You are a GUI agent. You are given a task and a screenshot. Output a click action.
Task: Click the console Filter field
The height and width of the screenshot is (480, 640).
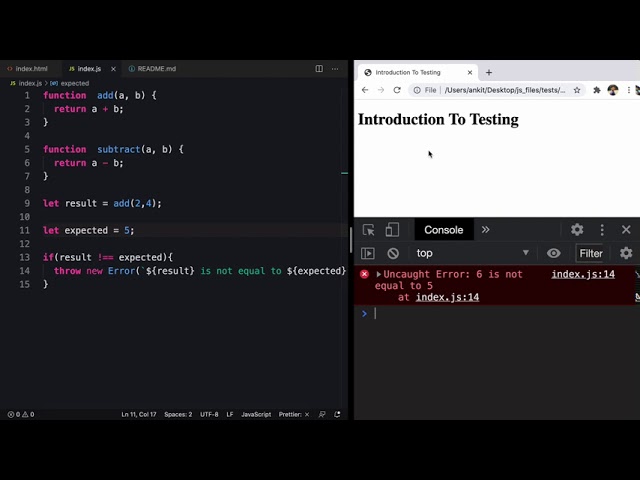tap(591, 253)
